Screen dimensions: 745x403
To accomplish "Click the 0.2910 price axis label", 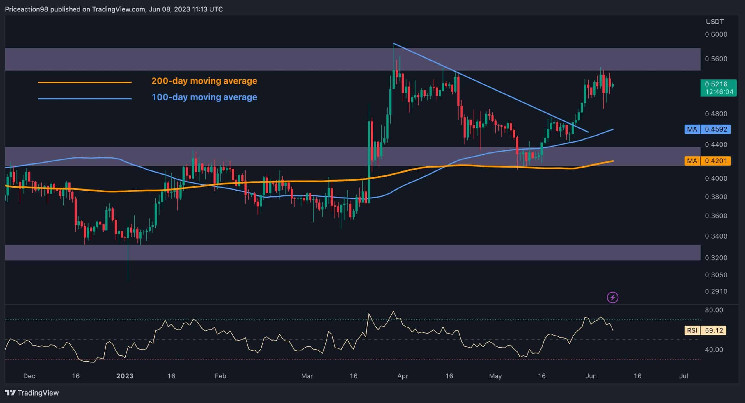I will pyautogui.click(x=716, y=291).
